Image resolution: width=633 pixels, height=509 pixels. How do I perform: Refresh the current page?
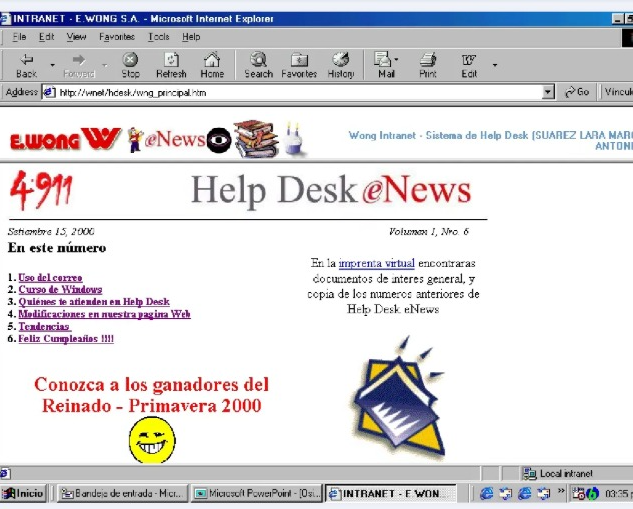coord(171,65)
